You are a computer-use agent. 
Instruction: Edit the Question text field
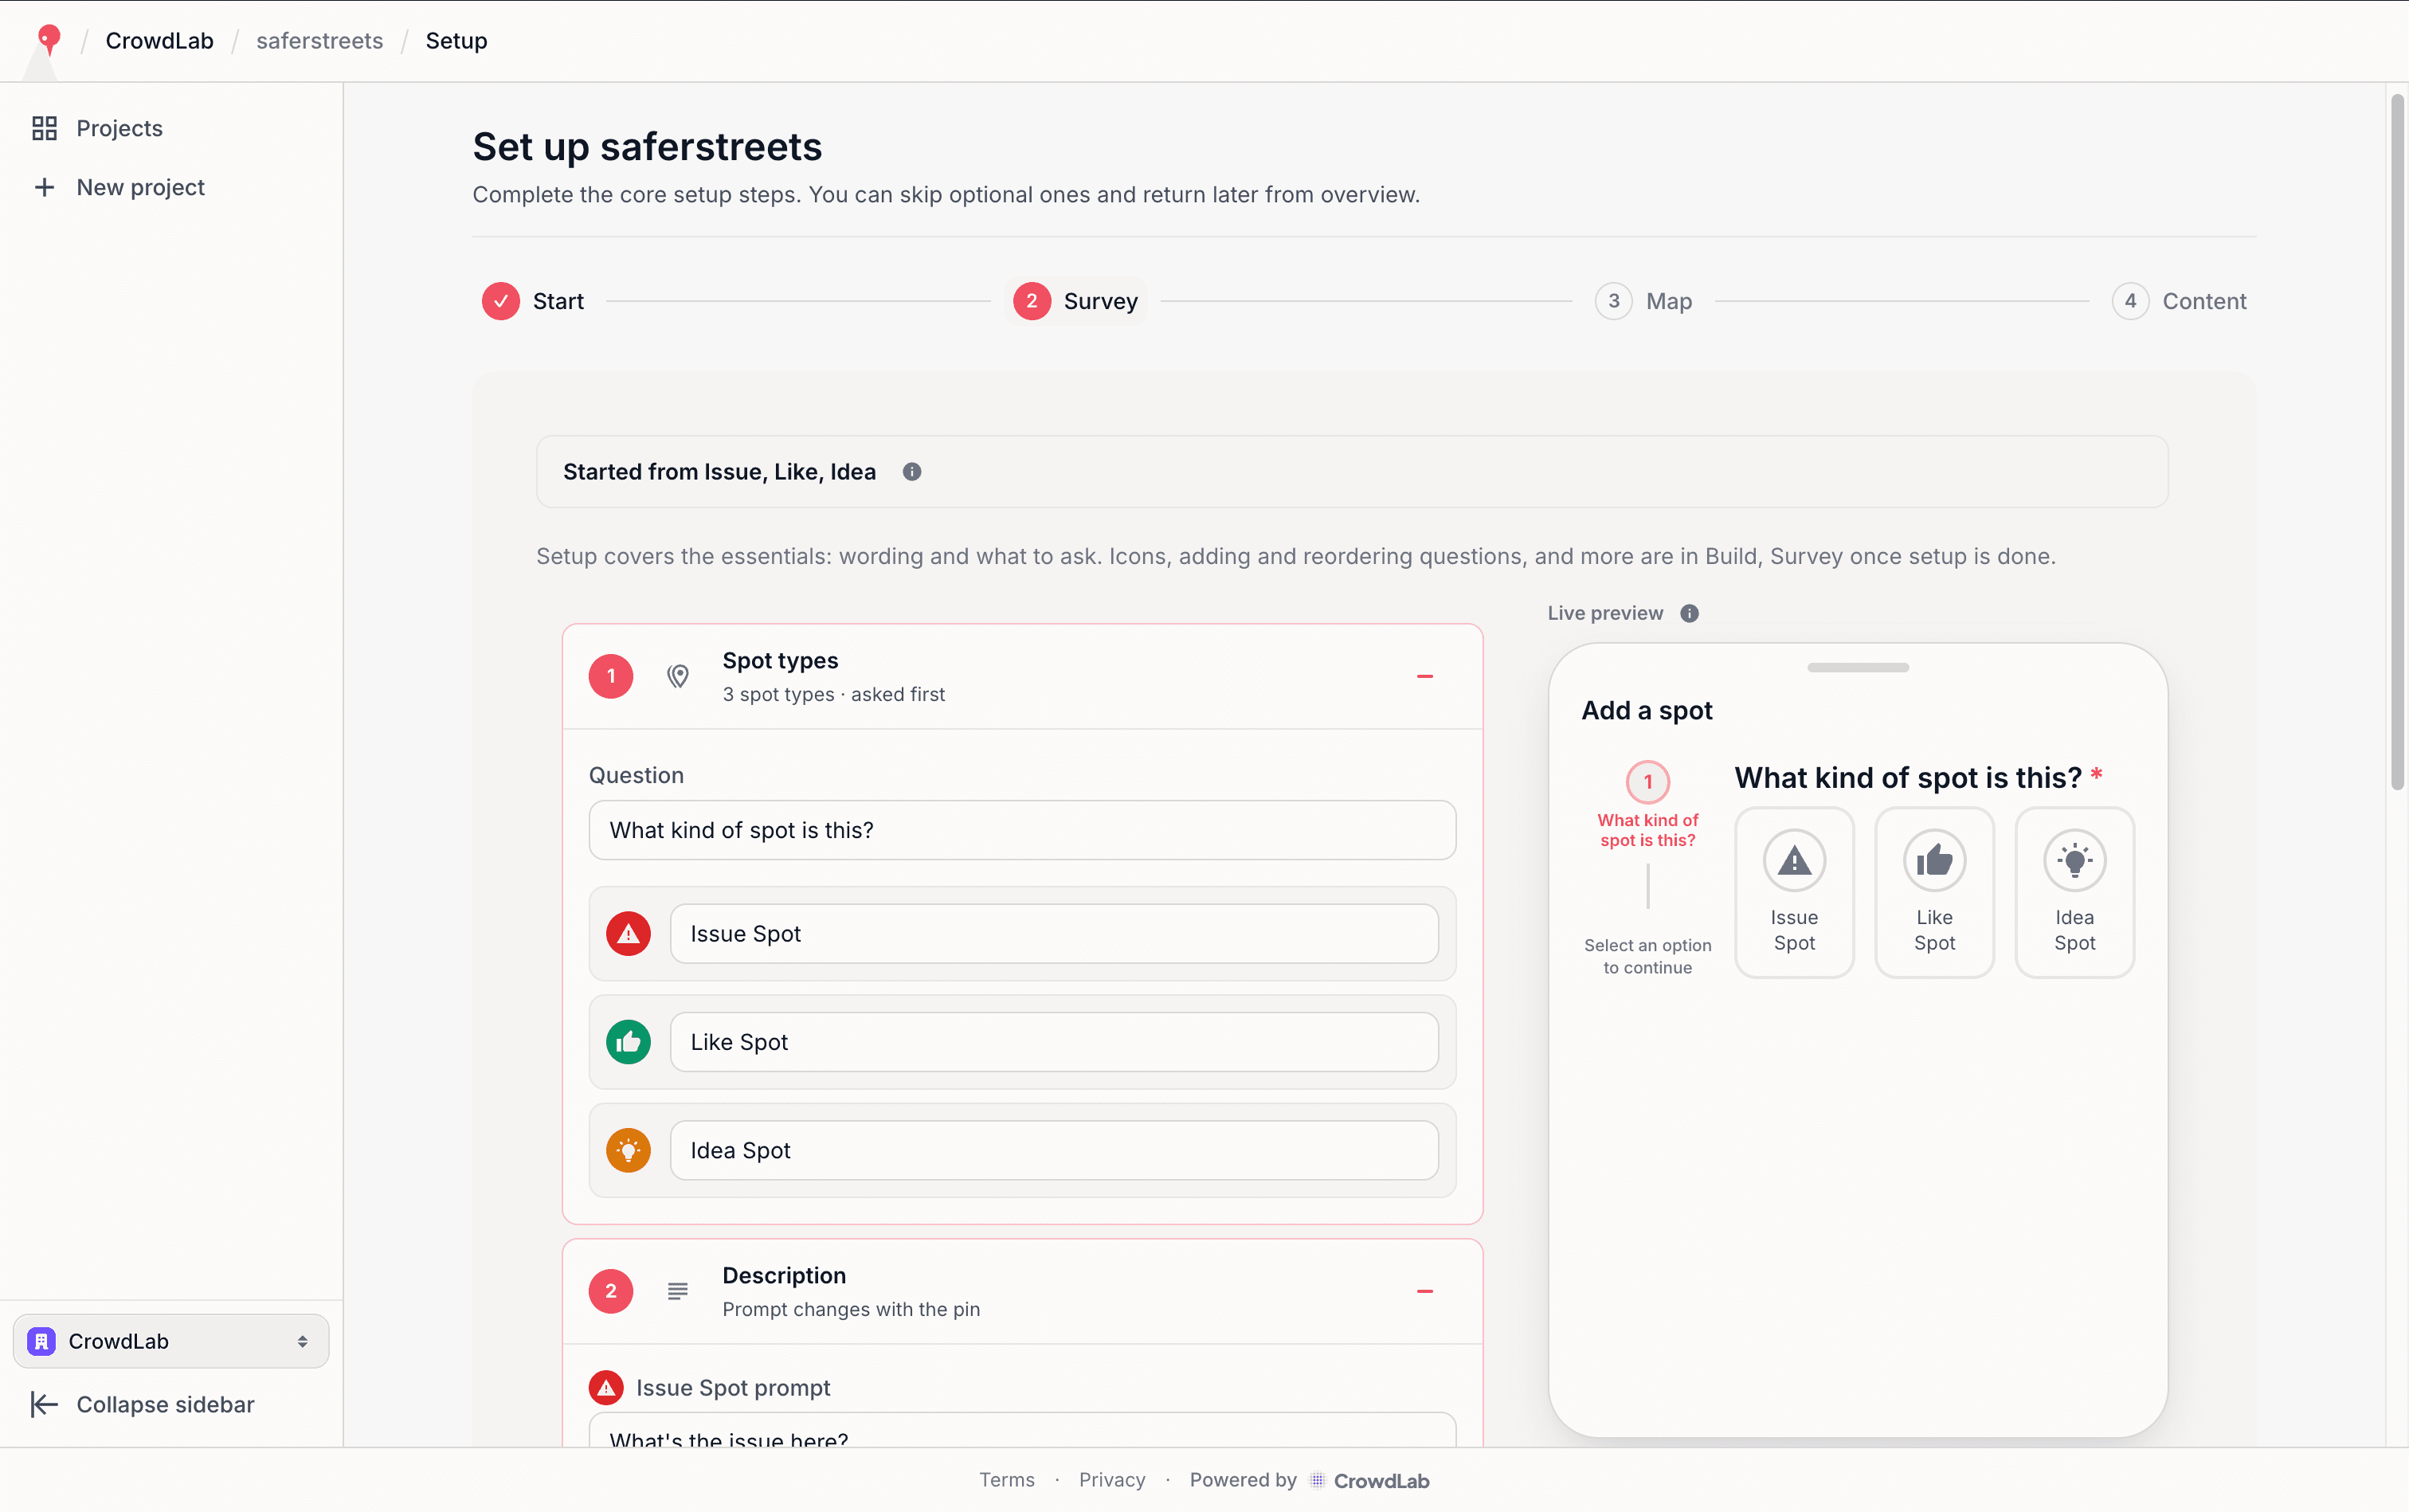(1022, 830)
